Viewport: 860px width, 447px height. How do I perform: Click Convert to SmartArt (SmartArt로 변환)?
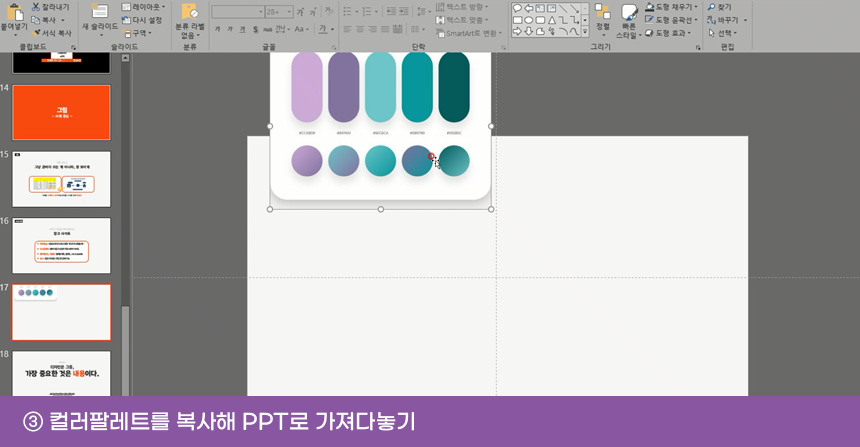coord(469,33)
